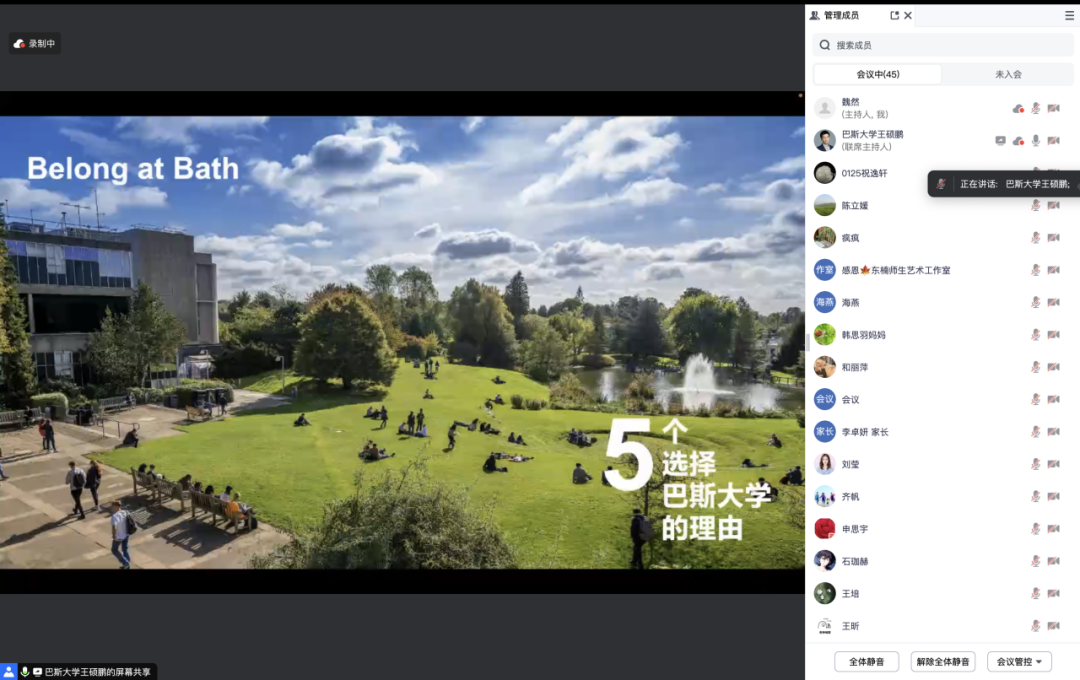Open the hamburger menu at panel top
The height and width of the screenshot is (680, 1080).
(1069, 15)
